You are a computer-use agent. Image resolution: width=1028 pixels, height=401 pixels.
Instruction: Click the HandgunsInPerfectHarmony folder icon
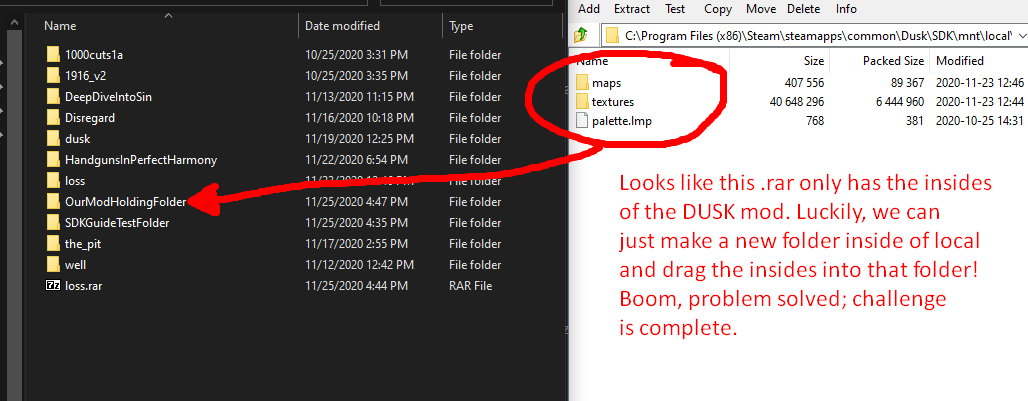click(x=53, y=160)
